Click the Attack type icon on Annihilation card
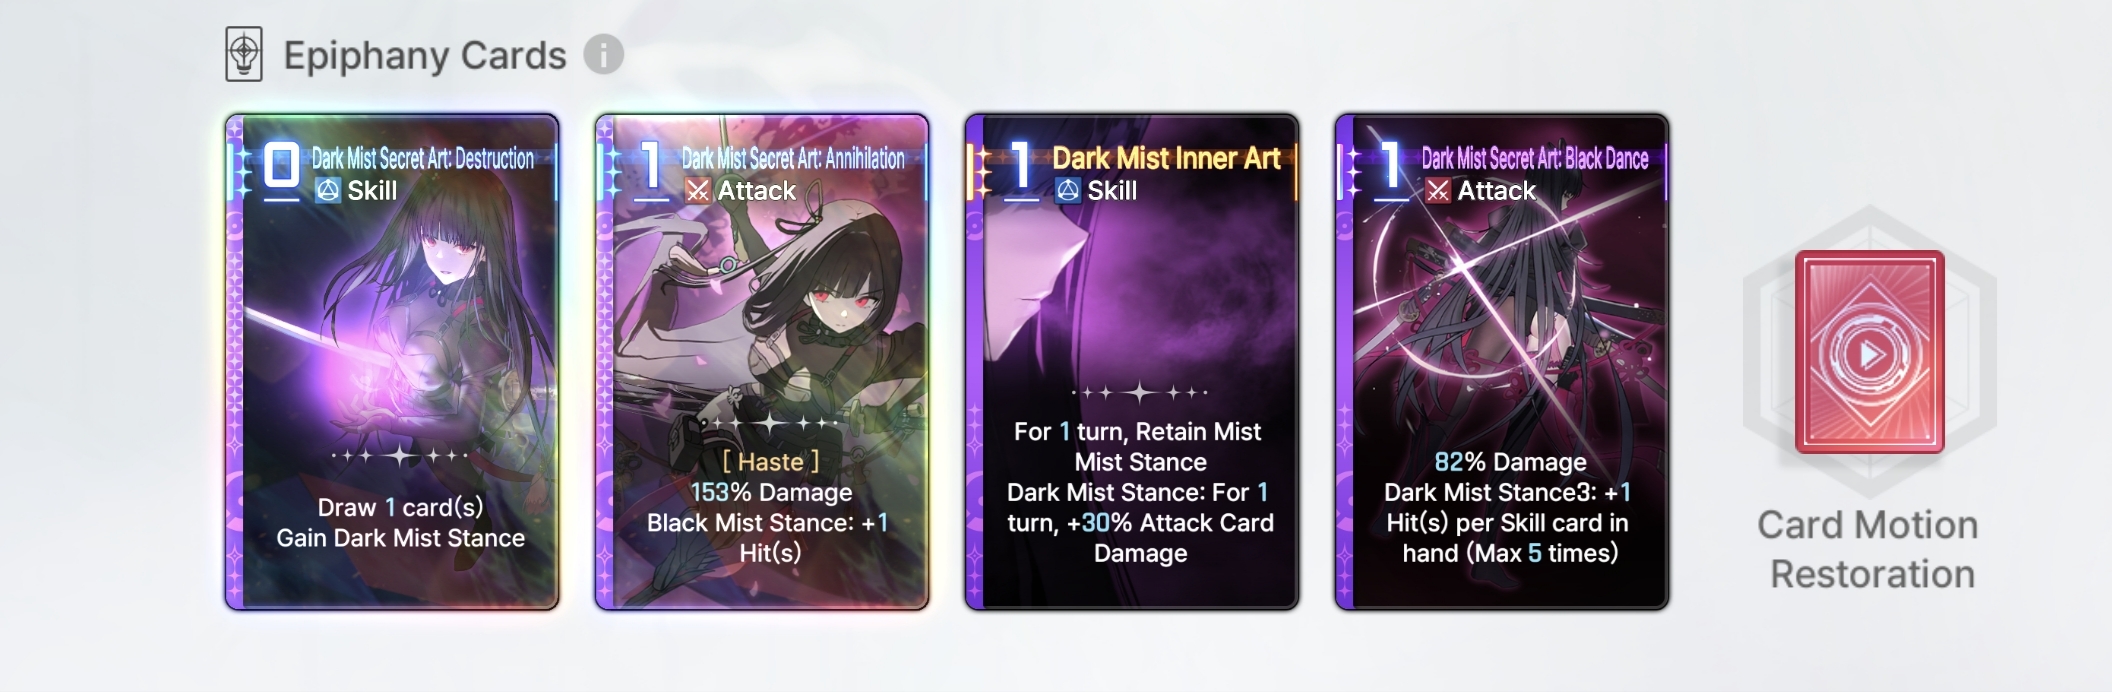 698,190
